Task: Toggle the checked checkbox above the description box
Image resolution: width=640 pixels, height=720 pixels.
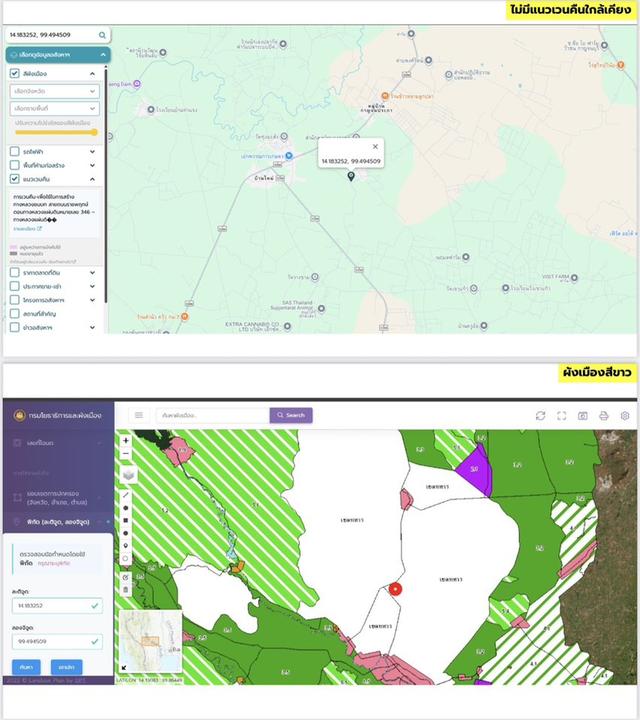Action: point(14,179)
